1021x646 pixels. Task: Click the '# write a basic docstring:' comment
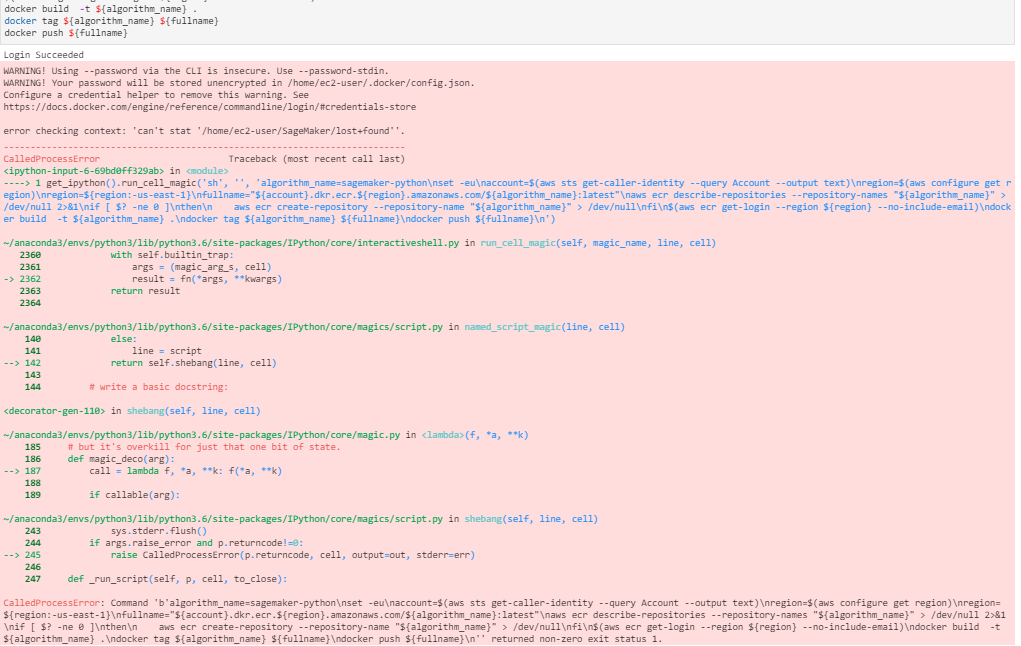[x=159, y=387]
